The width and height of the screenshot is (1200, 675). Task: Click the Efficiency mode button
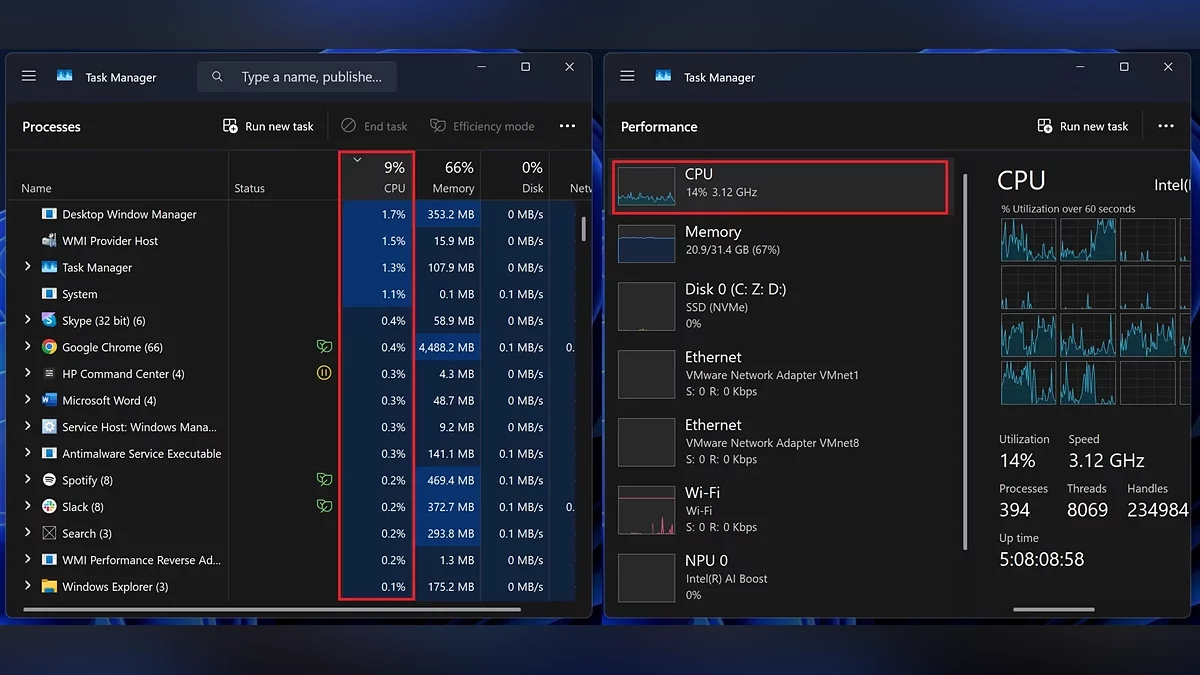click(482, 126)
